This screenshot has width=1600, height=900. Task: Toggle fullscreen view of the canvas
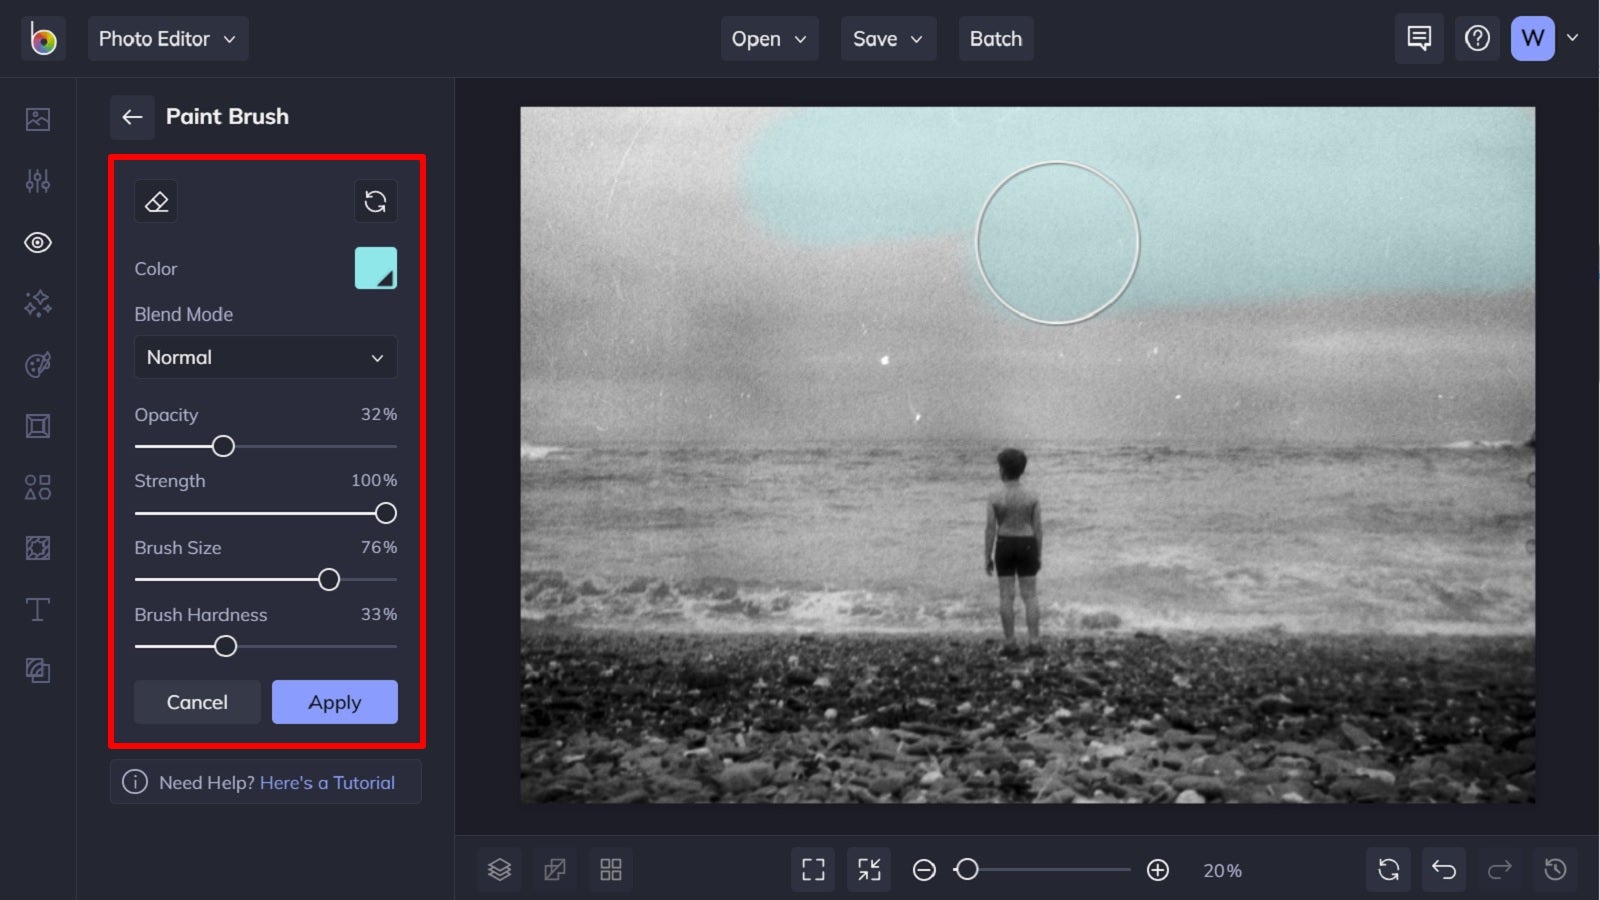pos(812,869)
